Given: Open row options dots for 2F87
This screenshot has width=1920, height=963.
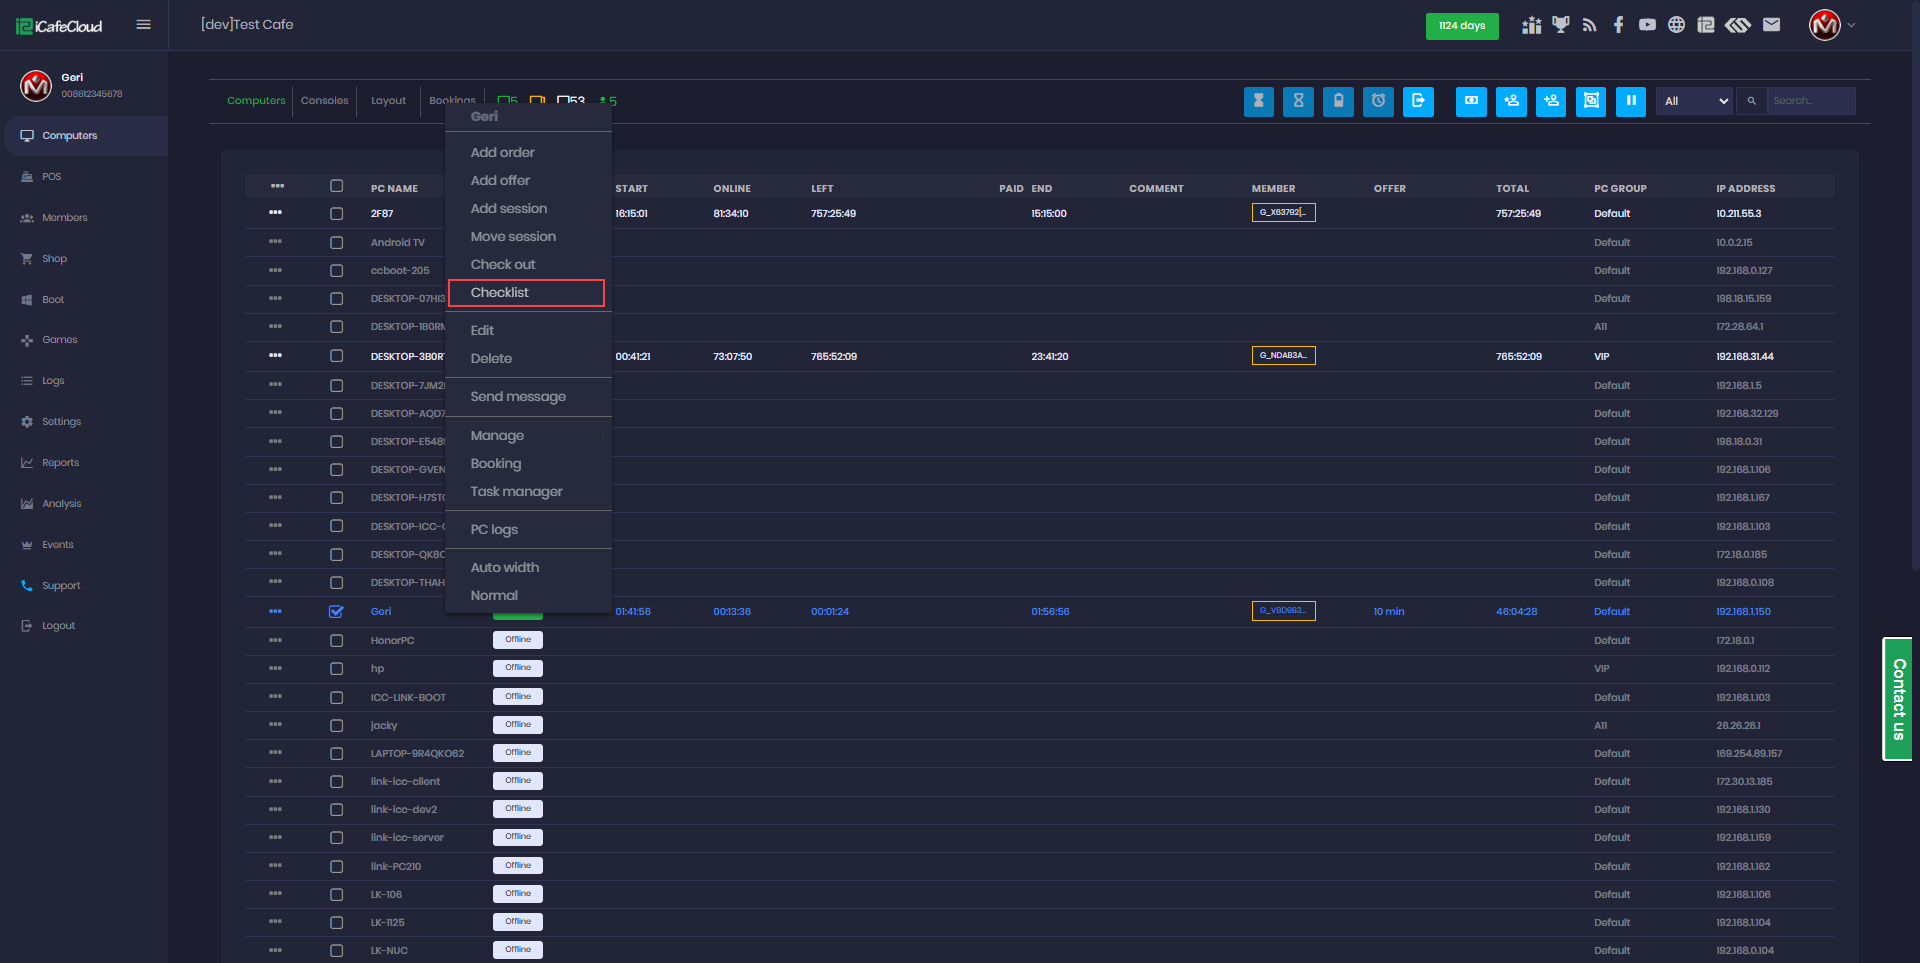Looking at the screenshot, I should coord(275,213).
